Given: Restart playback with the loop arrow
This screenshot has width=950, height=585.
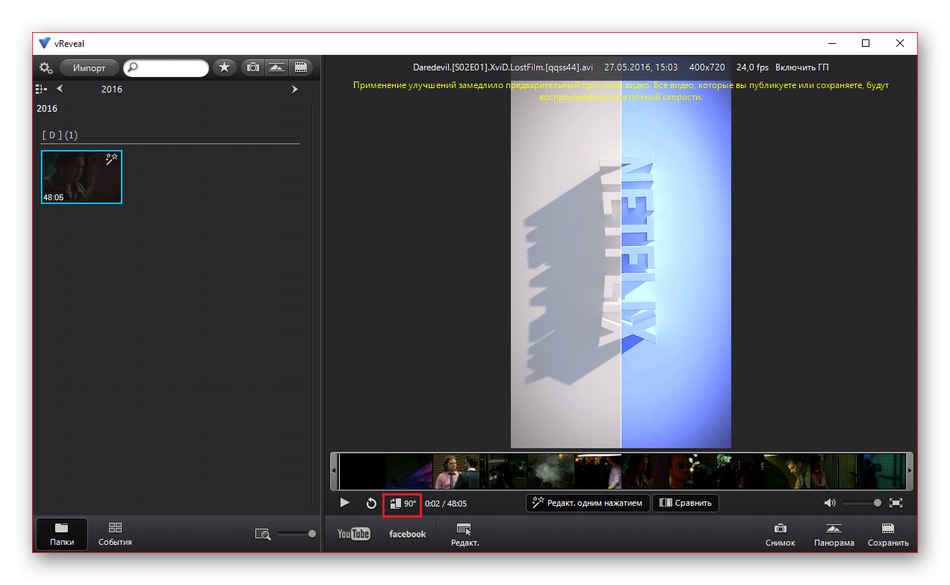Looking at the screenshot, I should (x=371, y=503).
